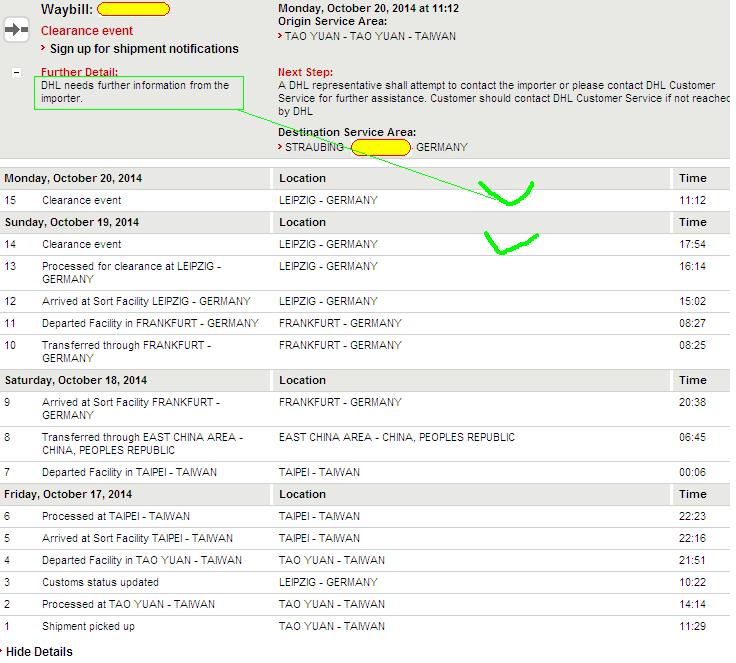Click the 06:45 time value
Viewport: 736px width, 663px height.
(692, 438)
